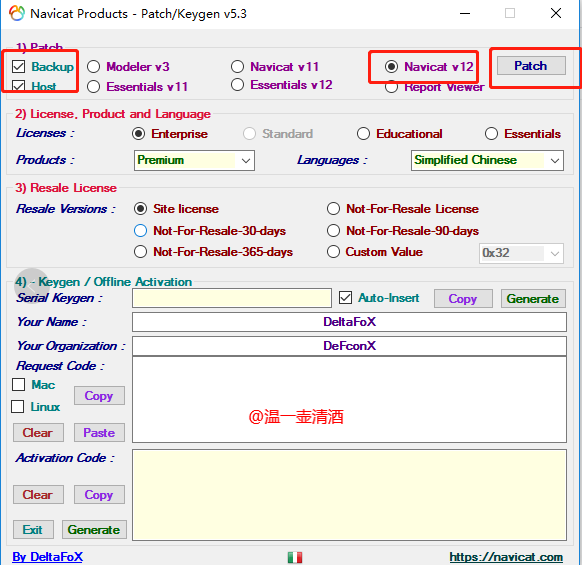Clear the Request Code

38,432
